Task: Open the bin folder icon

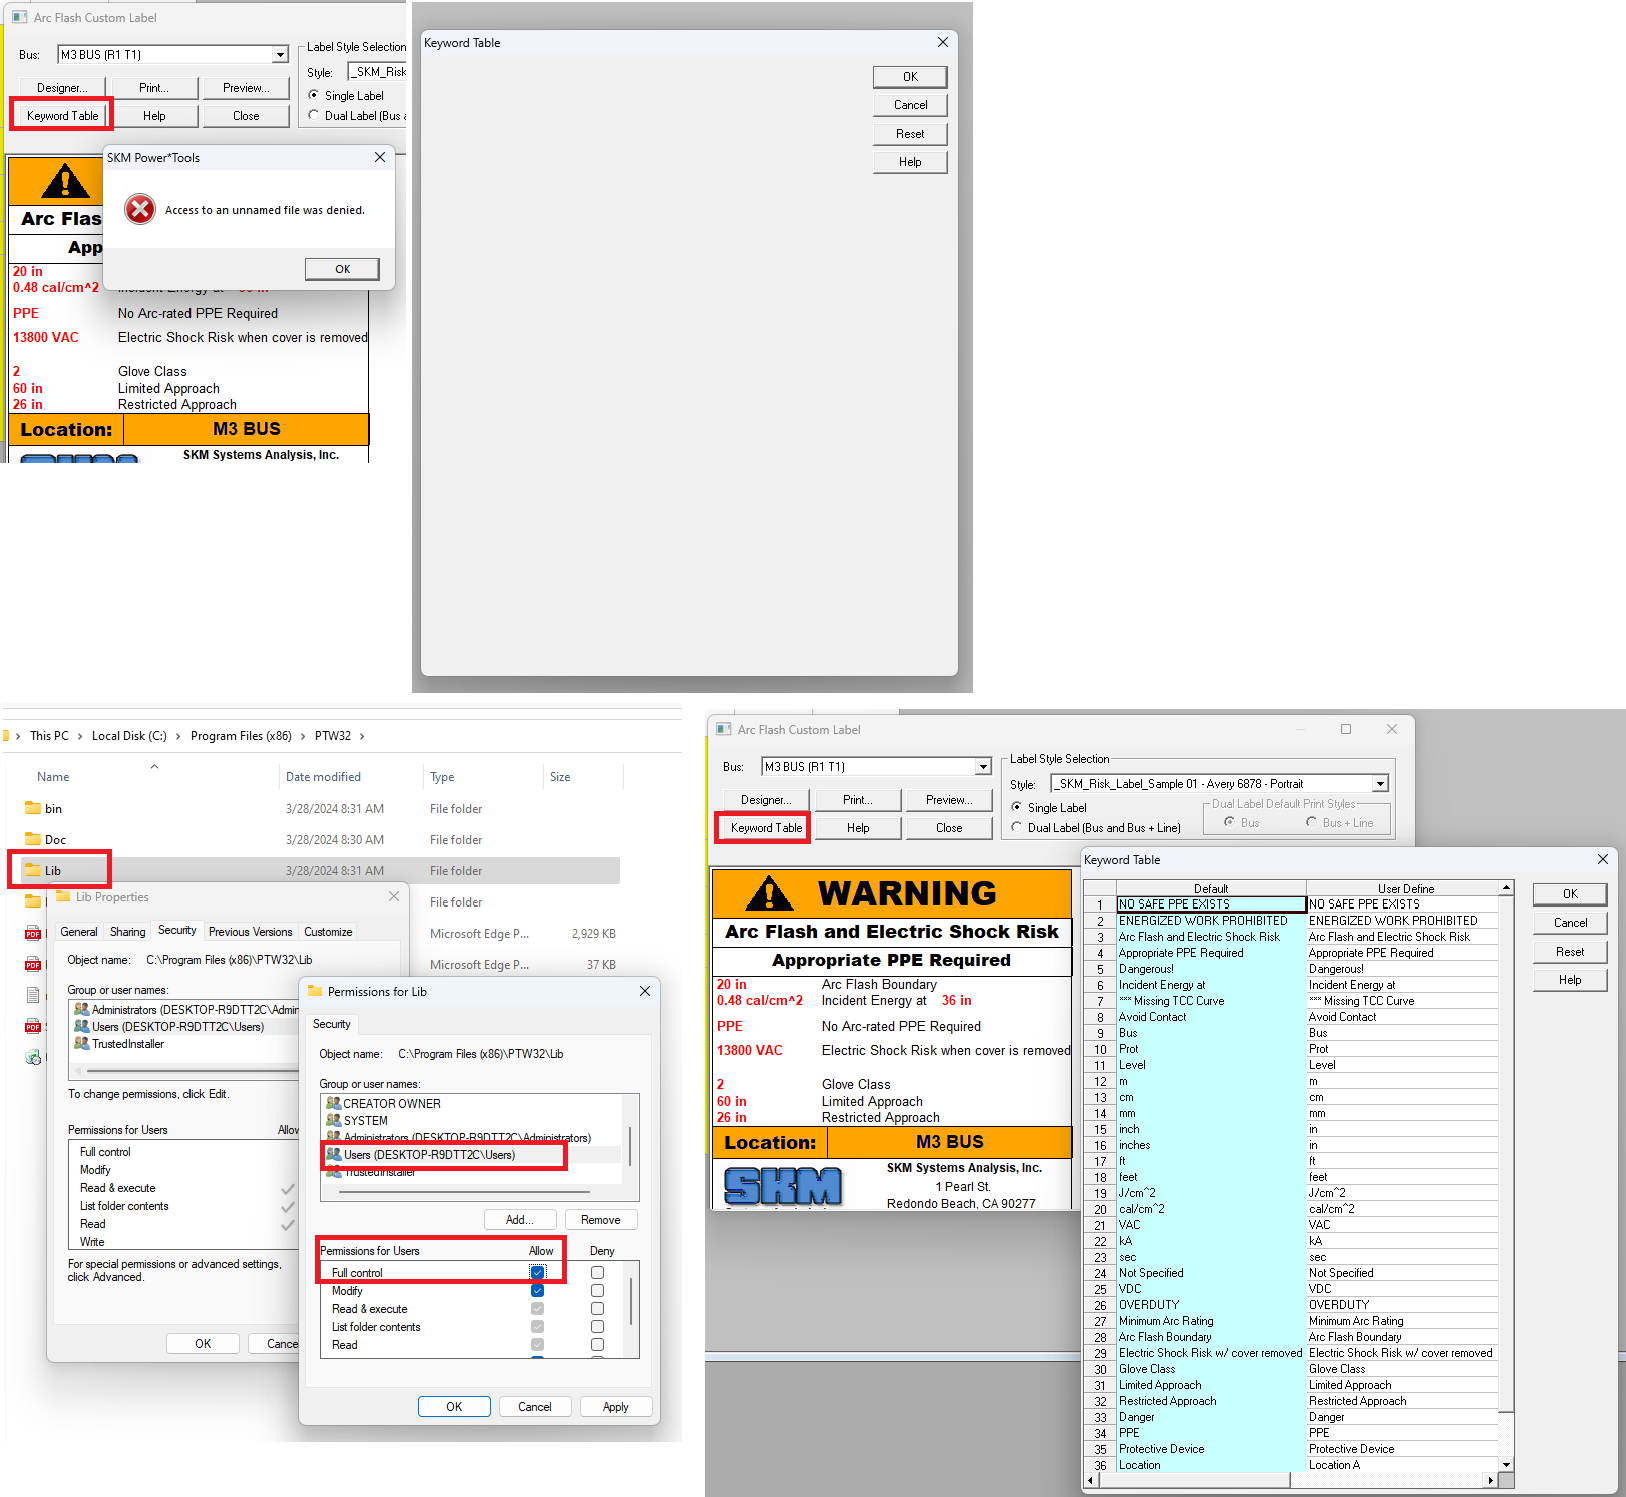Action: pos(33,808)
